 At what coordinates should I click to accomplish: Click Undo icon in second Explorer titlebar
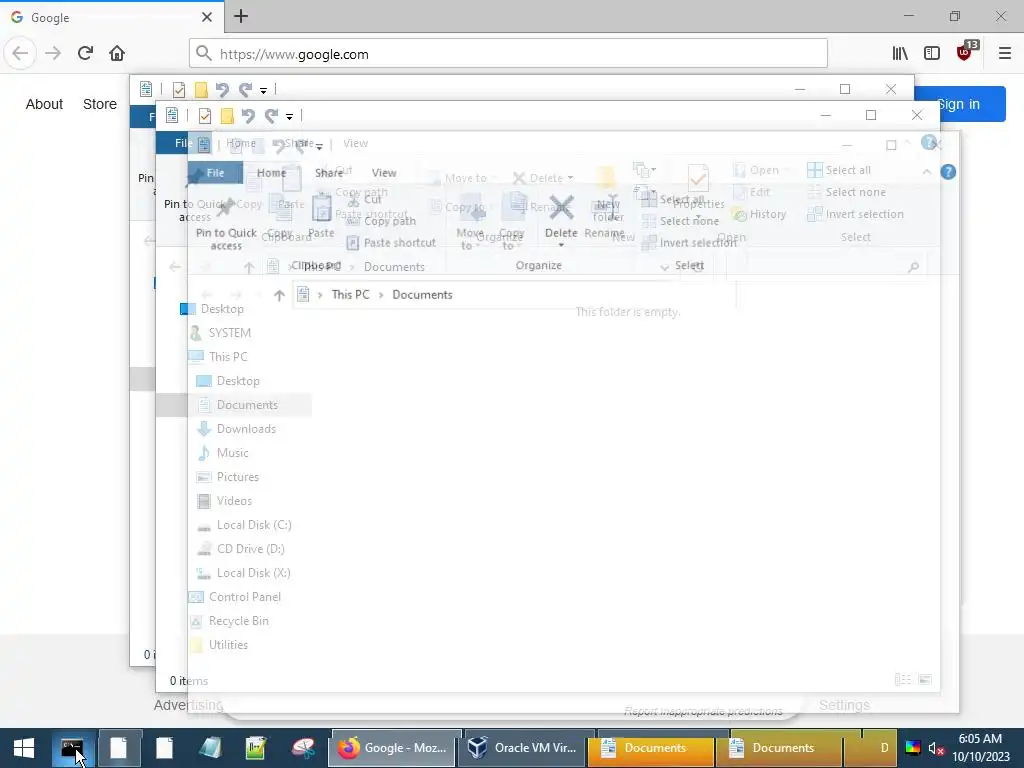pyautogui.click(x=248, y=116)
